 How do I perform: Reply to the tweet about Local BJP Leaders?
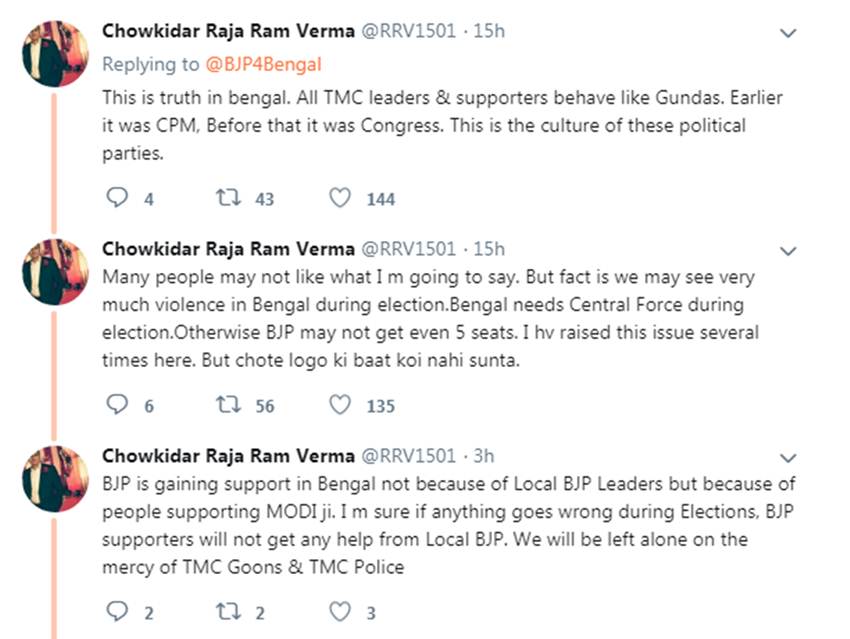click(118, 612)
